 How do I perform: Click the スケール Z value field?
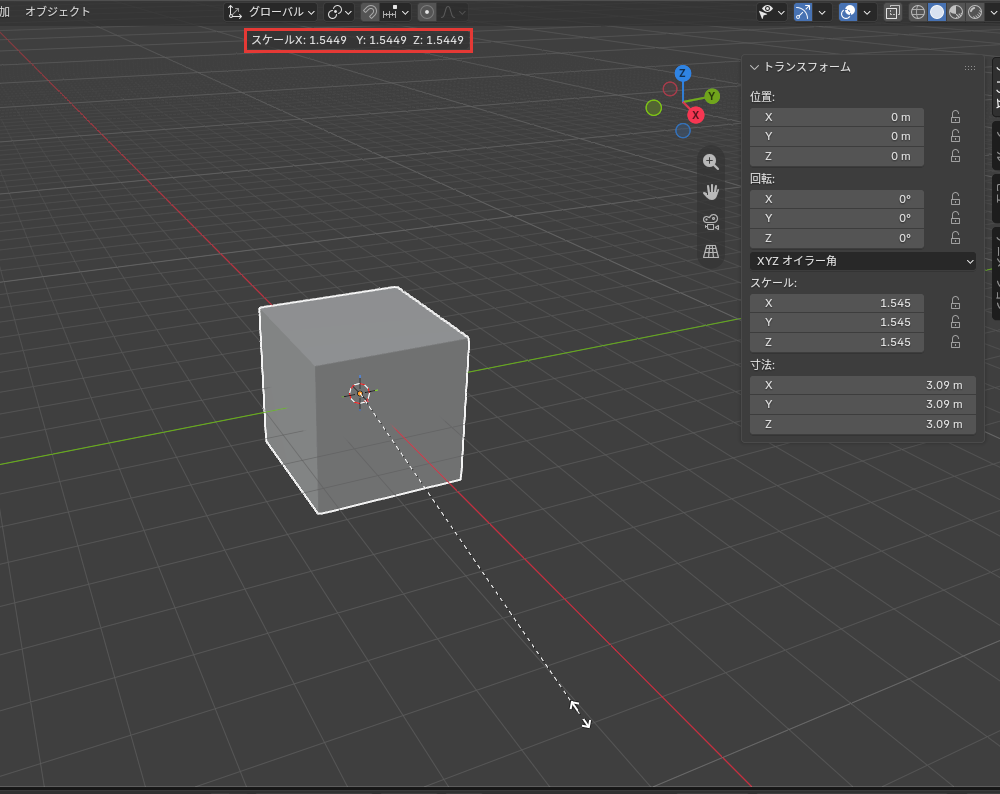(x=837, y=342)
